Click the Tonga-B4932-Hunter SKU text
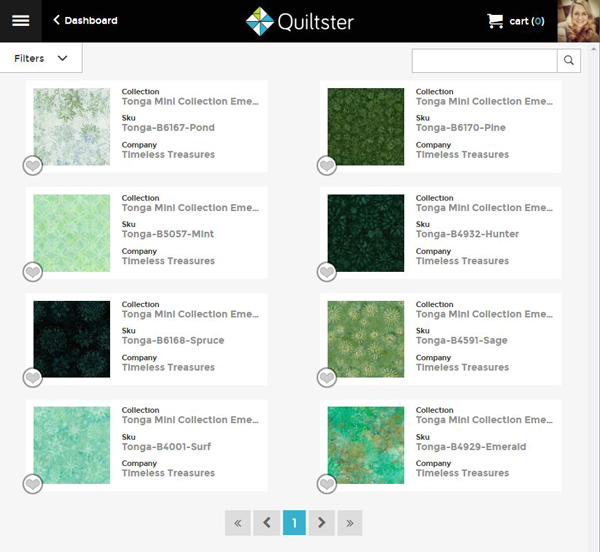 pyautogui.click(x=467, y=234)
